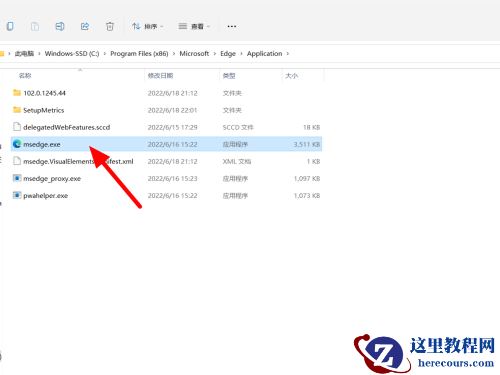Click the Rename icon in toolbar
The height and width of the screenshot is (375, 500).
[x=60, y=26]
